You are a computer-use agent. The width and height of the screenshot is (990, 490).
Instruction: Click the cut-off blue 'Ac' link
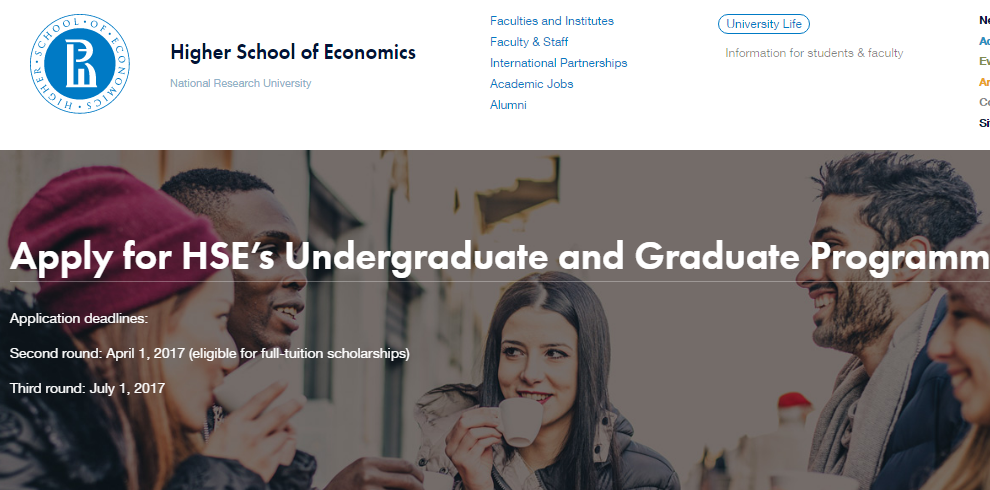[x=984, y=41]
